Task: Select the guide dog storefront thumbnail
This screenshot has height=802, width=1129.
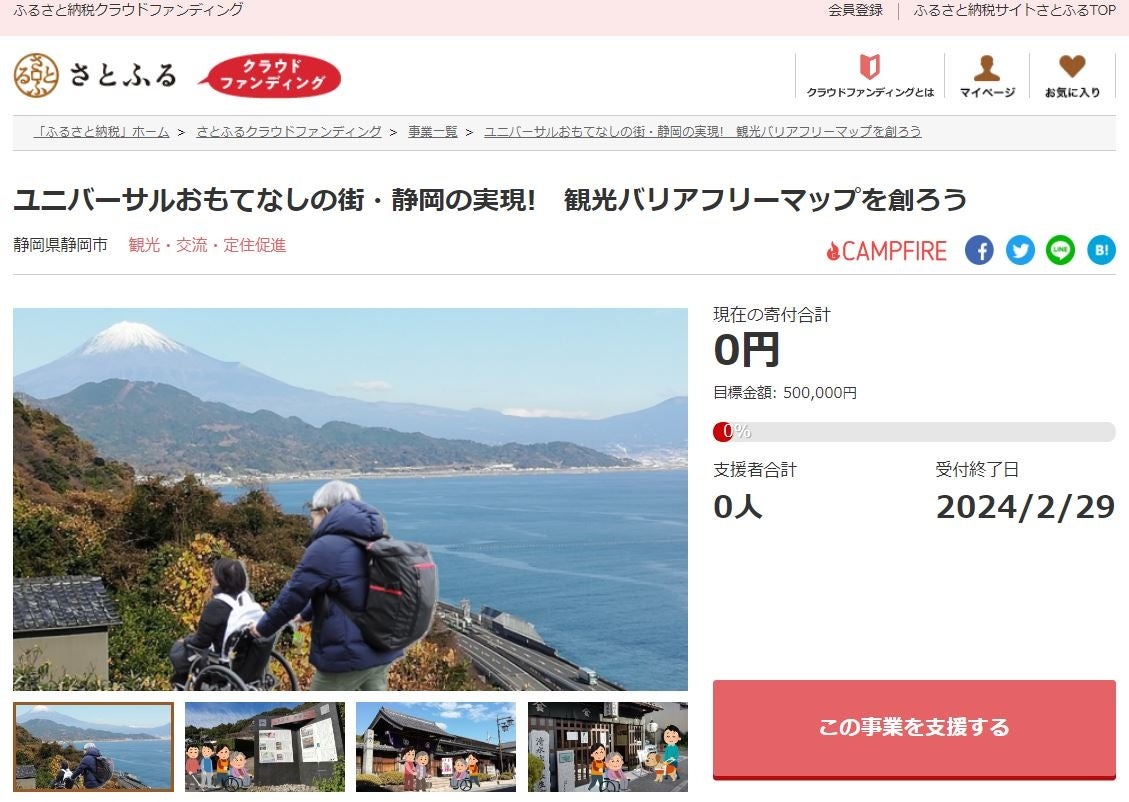Action: click(608, 747)
